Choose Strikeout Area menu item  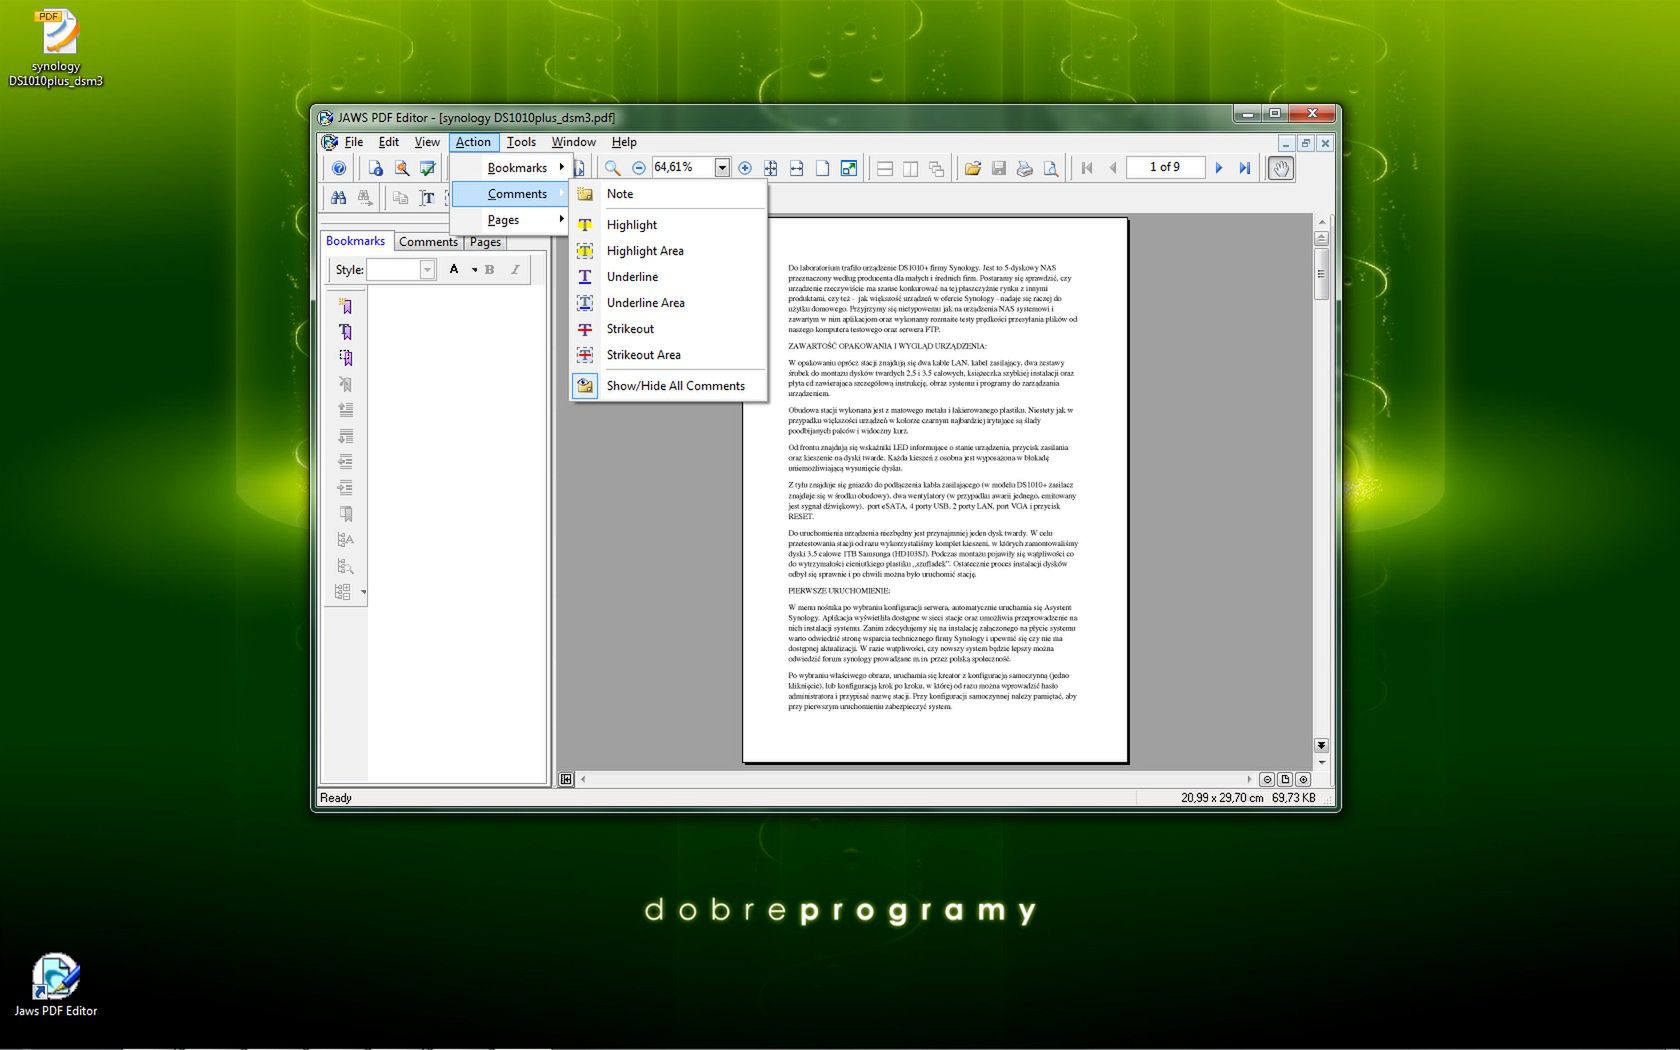(x=669, y=355)
